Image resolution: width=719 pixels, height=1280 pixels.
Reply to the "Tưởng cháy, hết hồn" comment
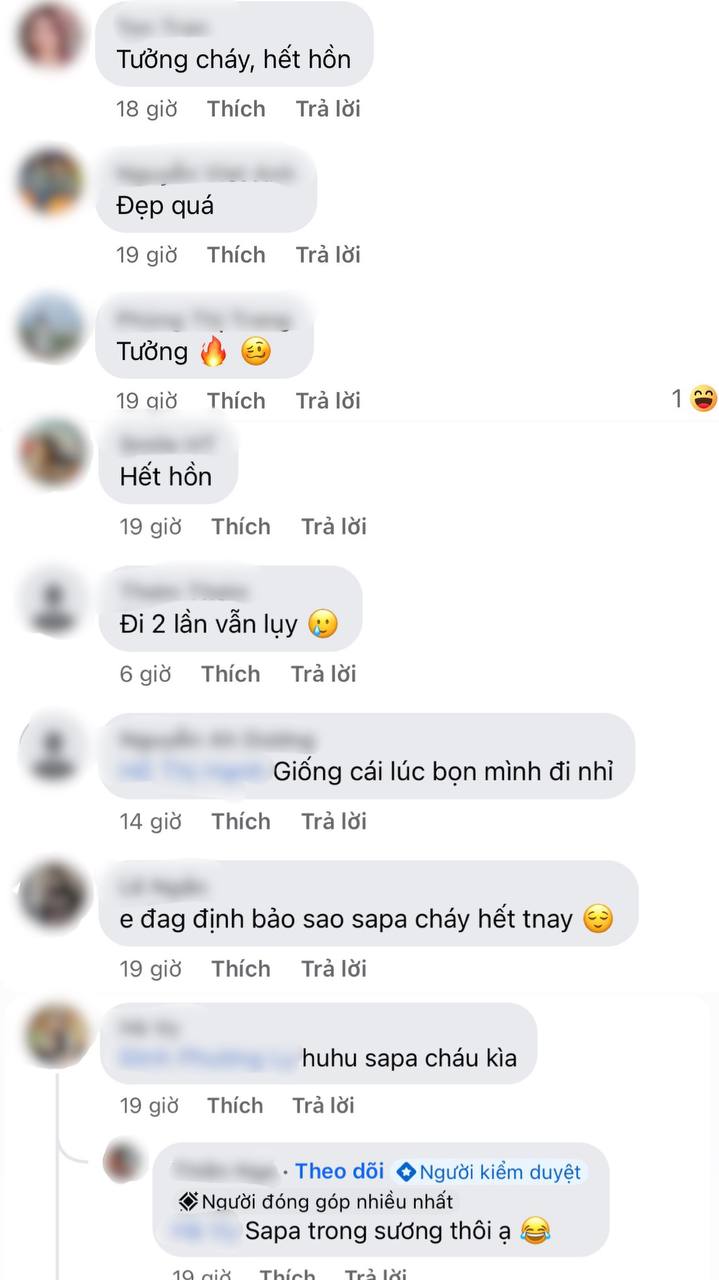tap(328, 109)
